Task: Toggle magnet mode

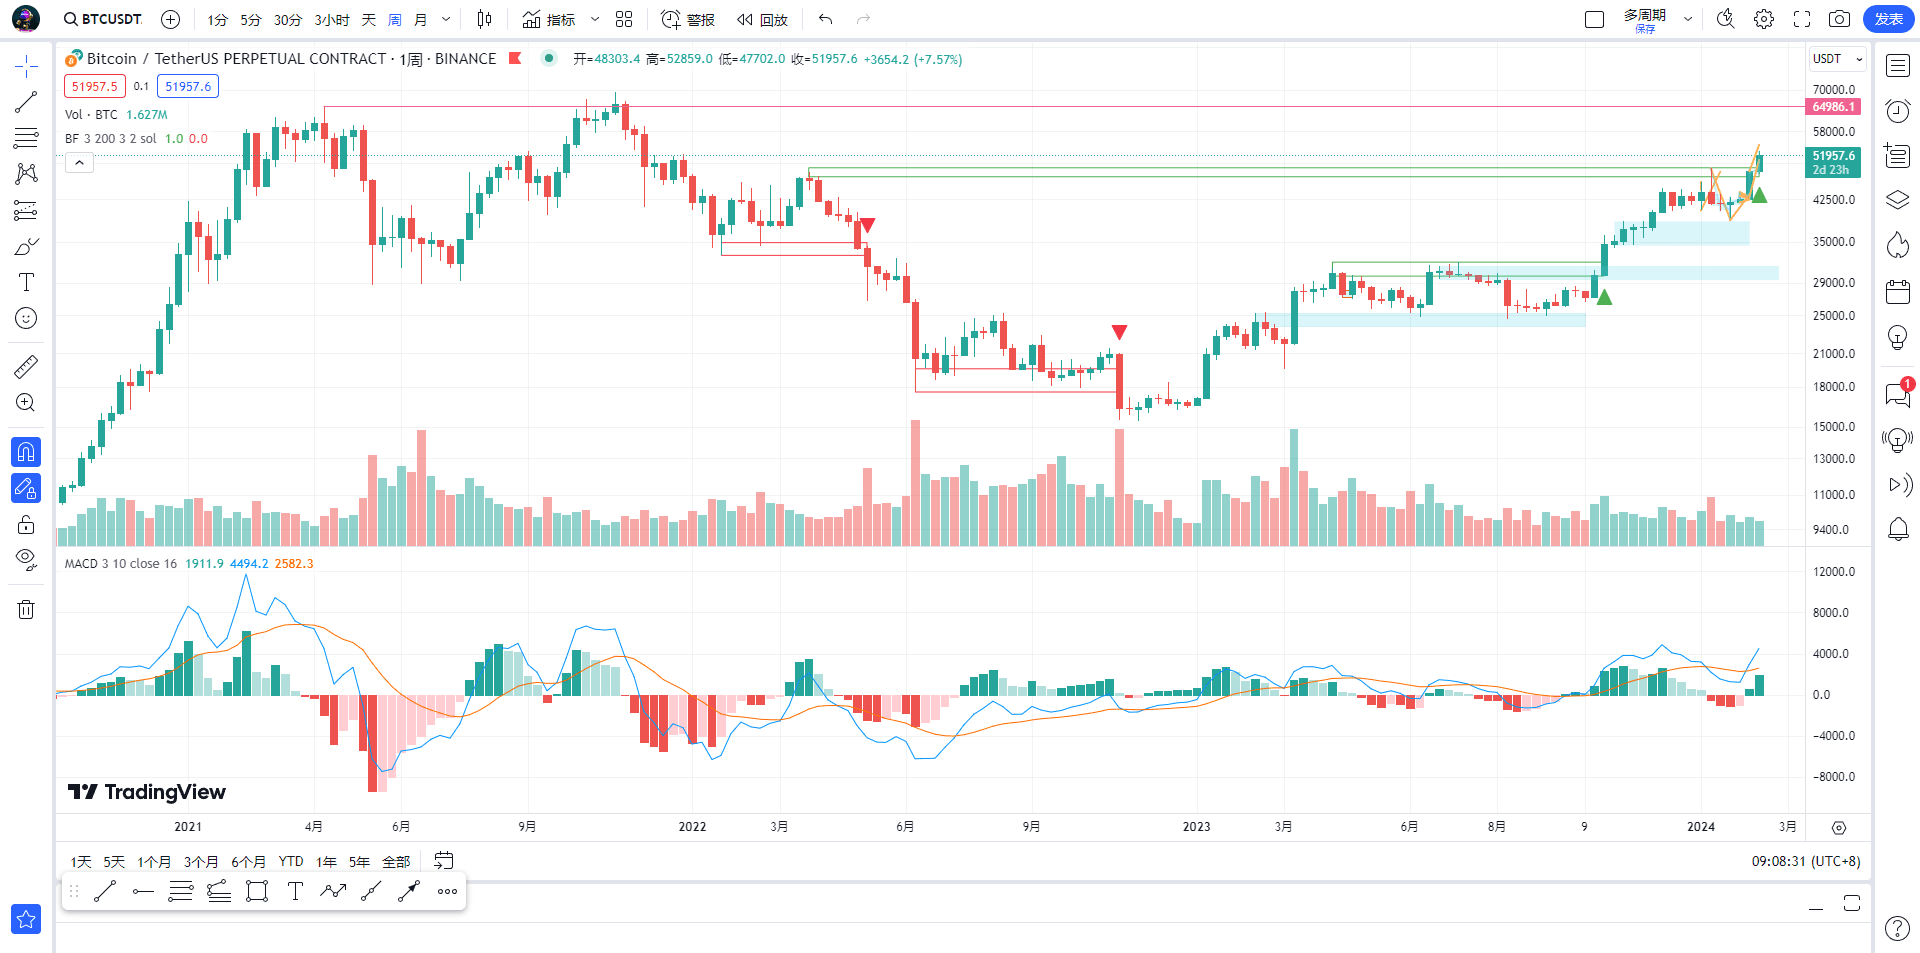Action: (x=26, y=452)
